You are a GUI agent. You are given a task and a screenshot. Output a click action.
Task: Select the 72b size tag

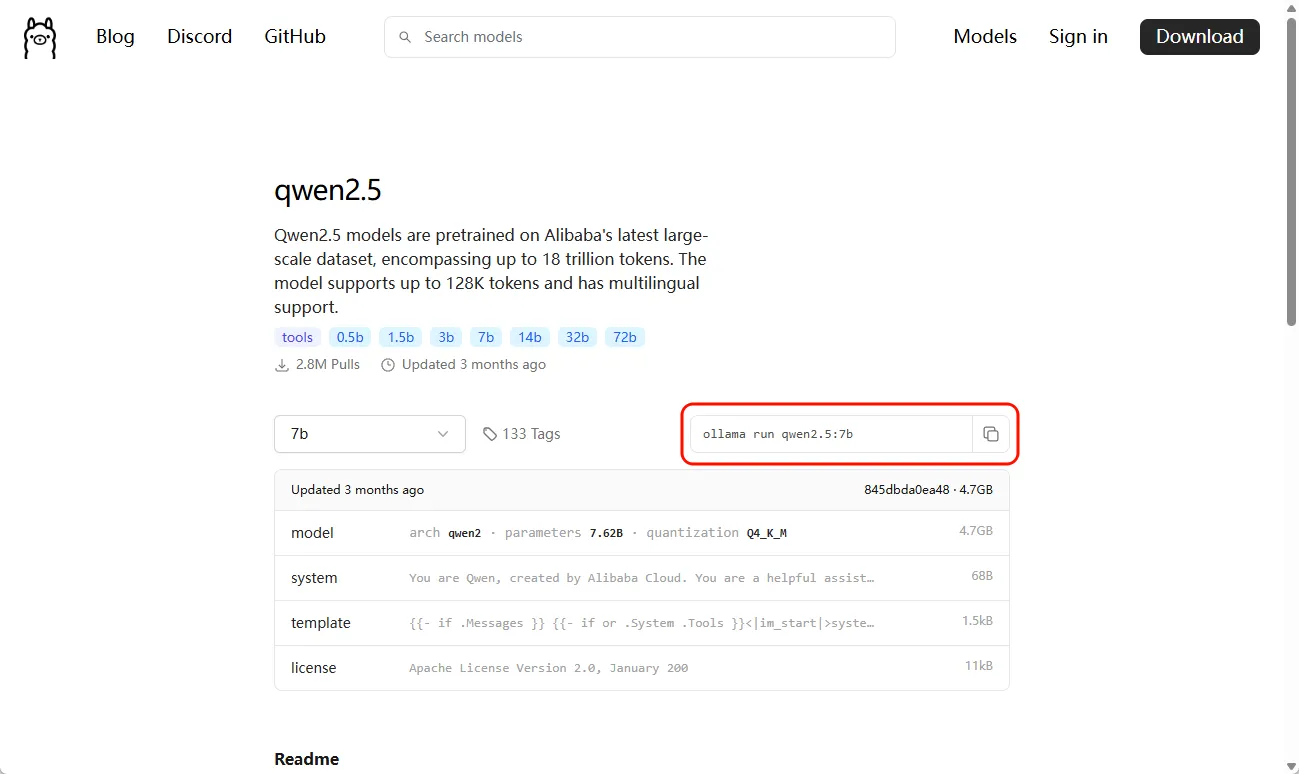pos(625,337)
